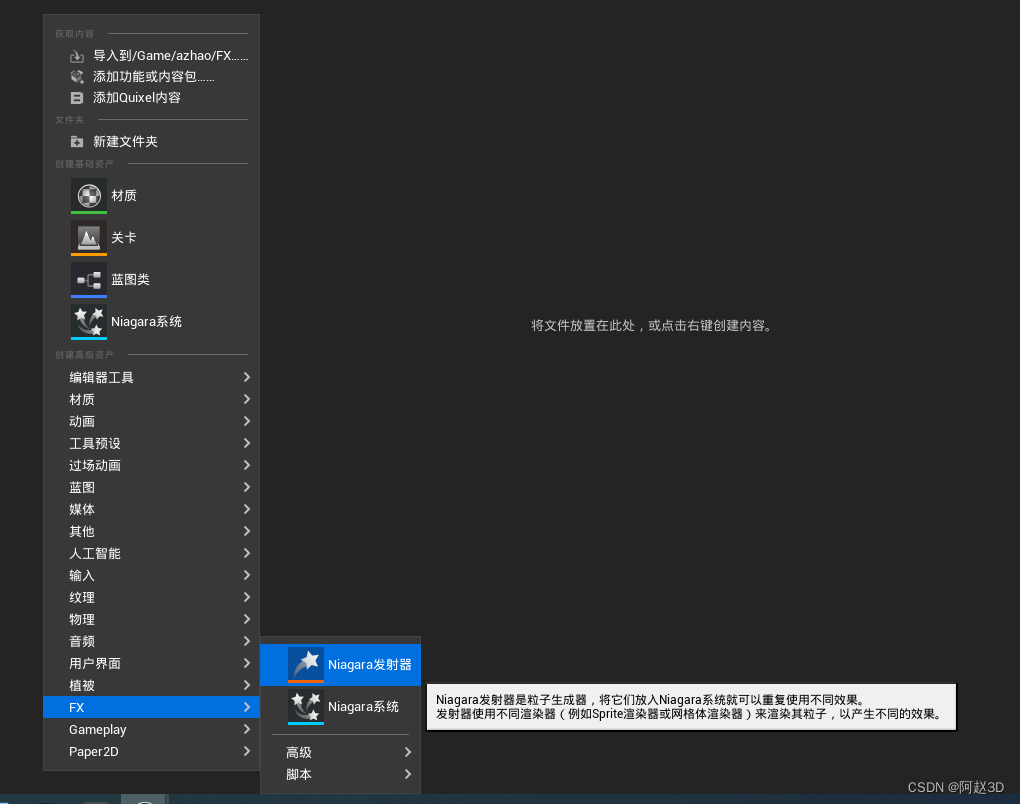Open the 脚本 submenu in FX

point(340,775)
